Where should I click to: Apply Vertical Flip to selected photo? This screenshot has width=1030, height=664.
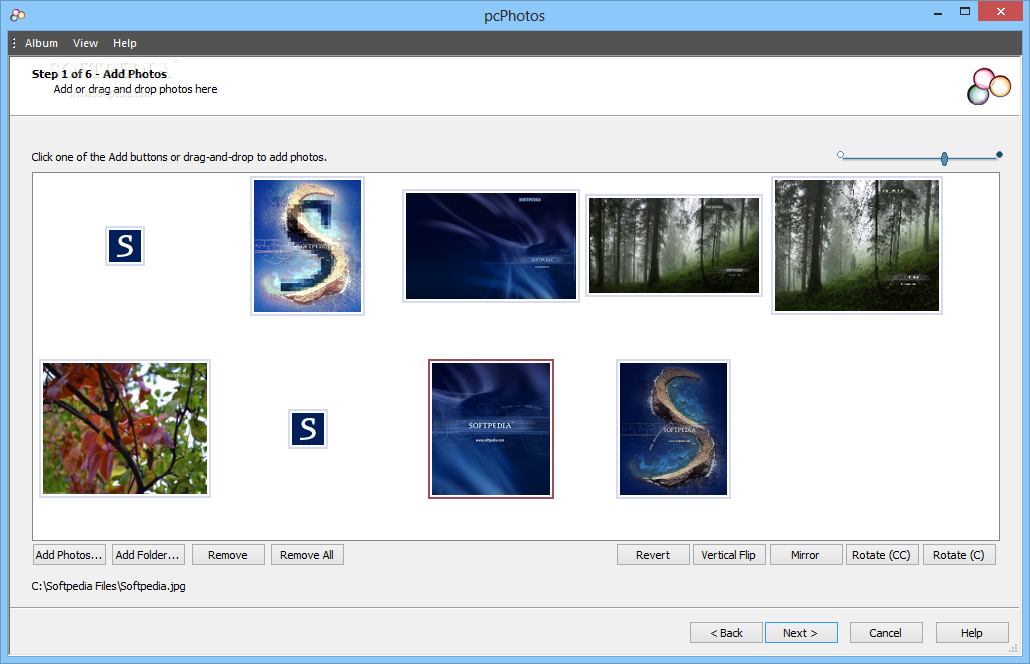click(728, 555)
